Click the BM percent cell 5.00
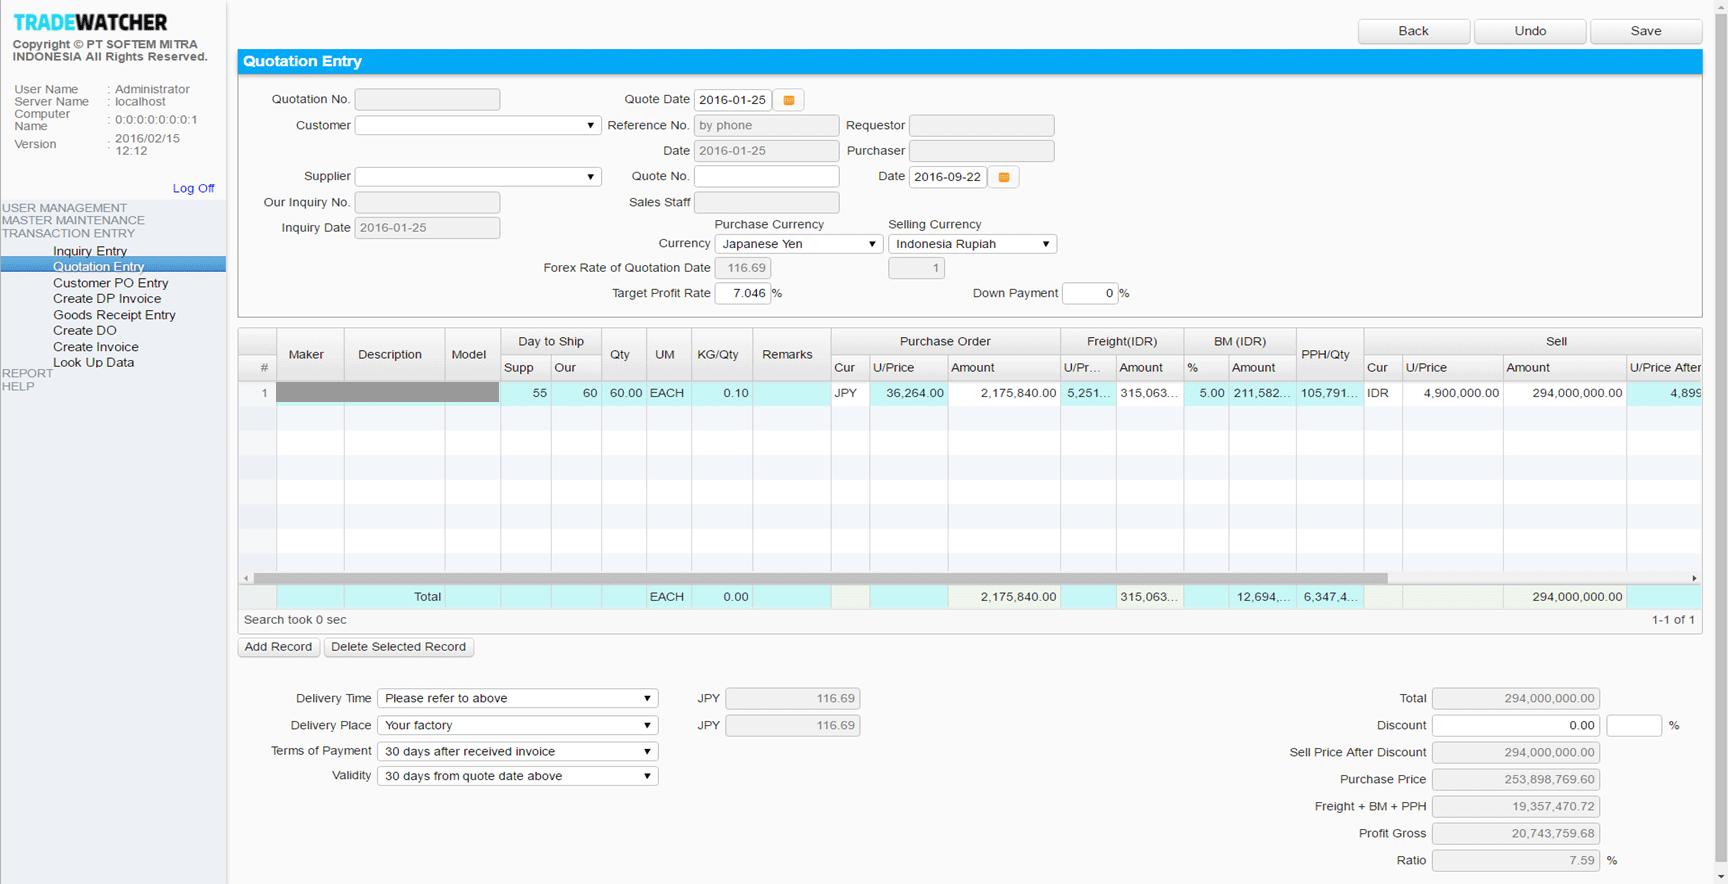This screenshot has width=1728, height=884. click(1206, 393)
